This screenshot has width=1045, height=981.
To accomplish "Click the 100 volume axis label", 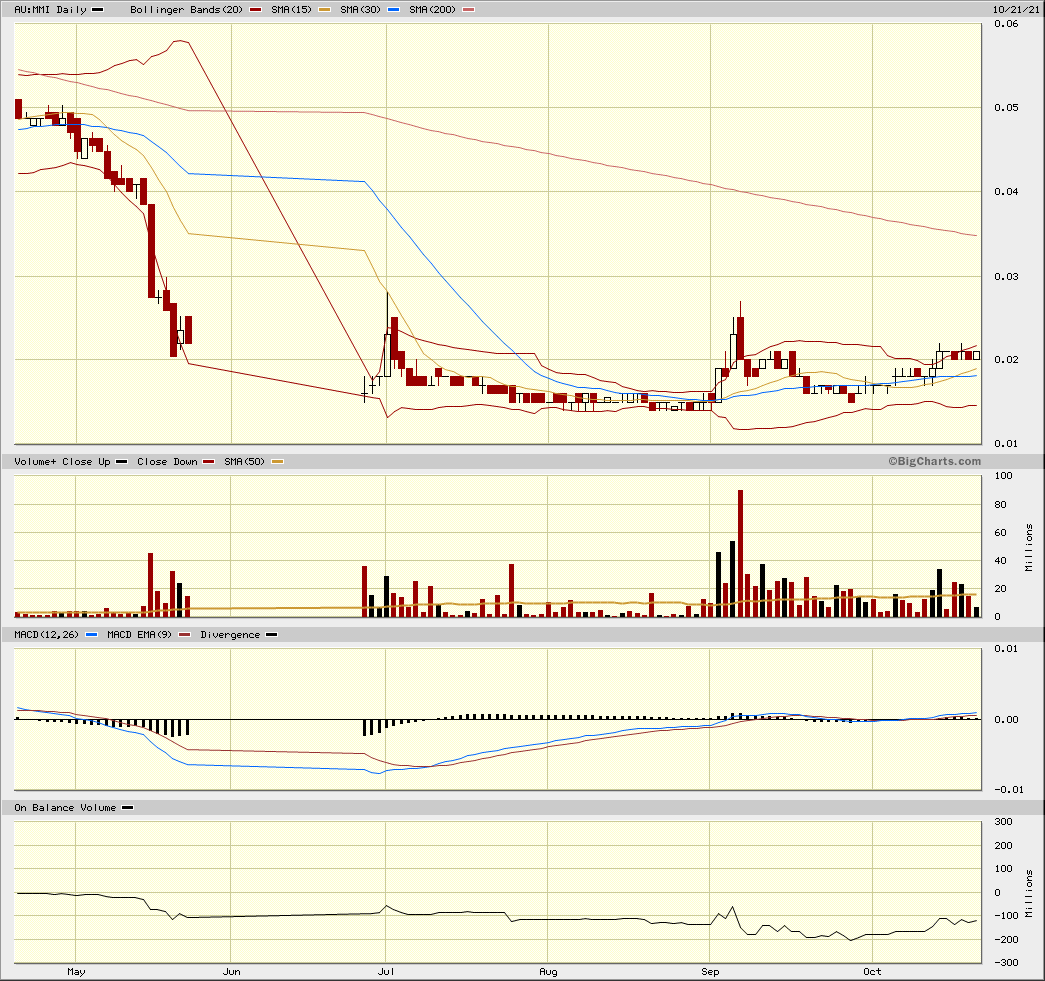I will pos(1003,475).
